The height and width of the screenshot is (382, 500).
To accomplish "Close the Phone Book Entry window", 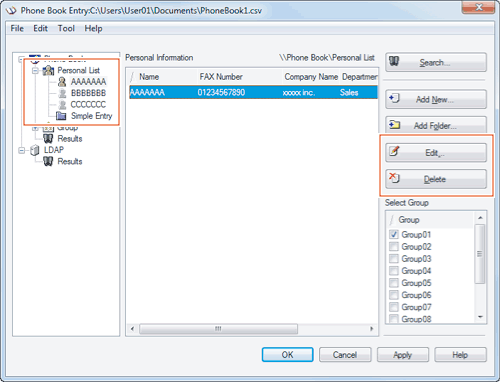I will point(478,7).
